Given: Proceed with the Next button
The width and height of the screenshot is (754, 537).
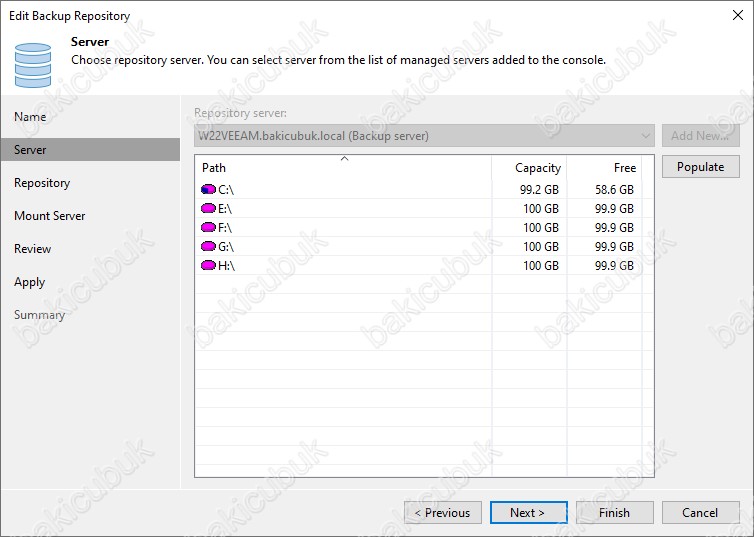Looking at the screenshot, I should pos(528,512).
